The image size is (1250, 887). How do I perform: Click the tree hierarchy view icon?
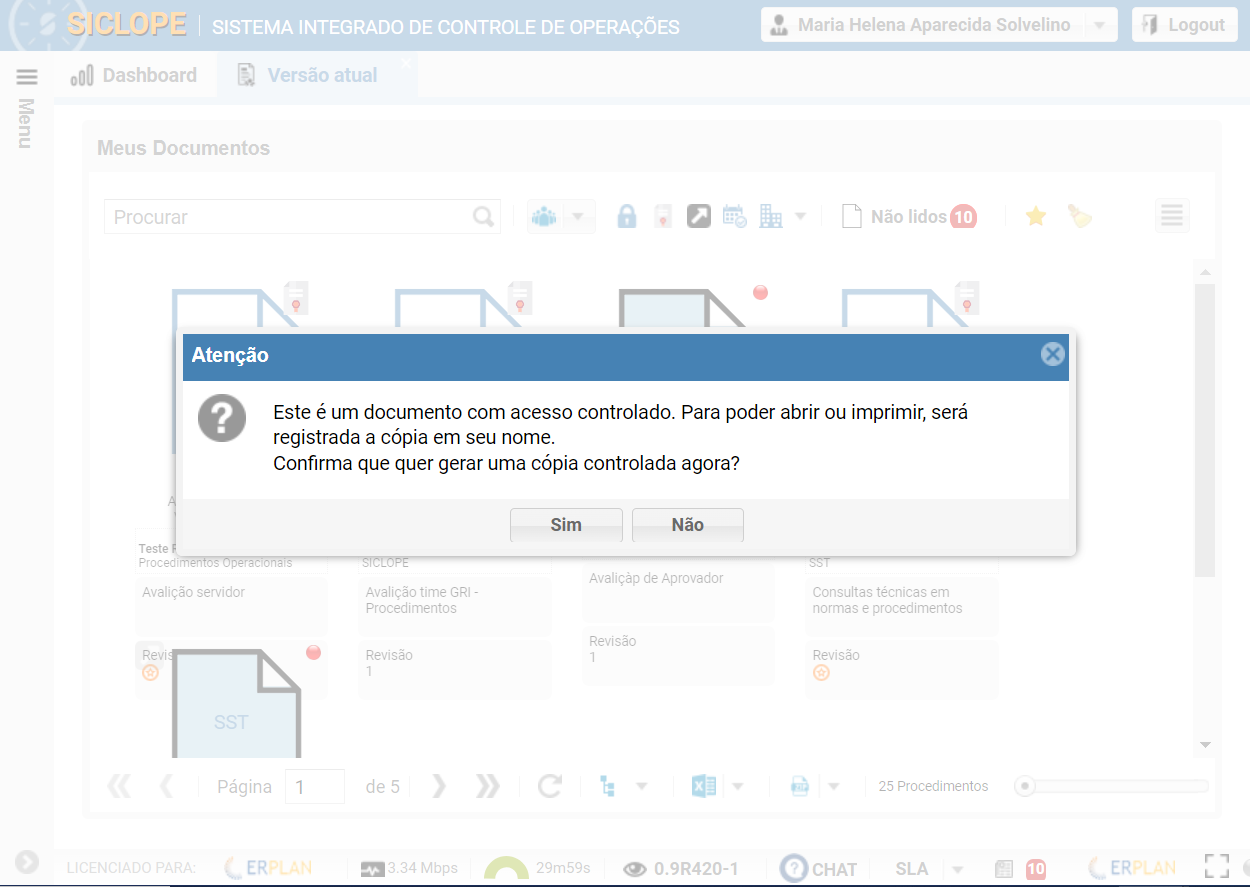coord(607,787)
